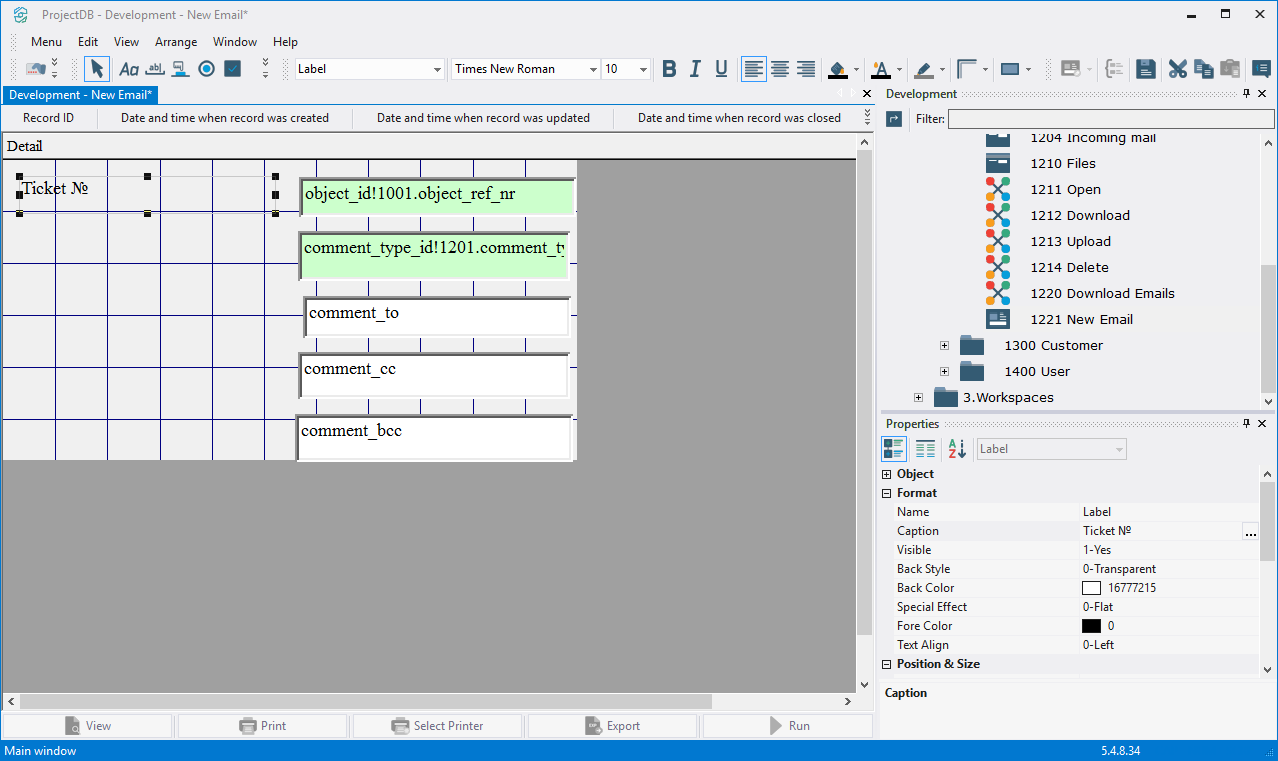Screen dimensions: 1278x761
Task: Pick the Label (Aa) control tool
Action: click(129, 69)
